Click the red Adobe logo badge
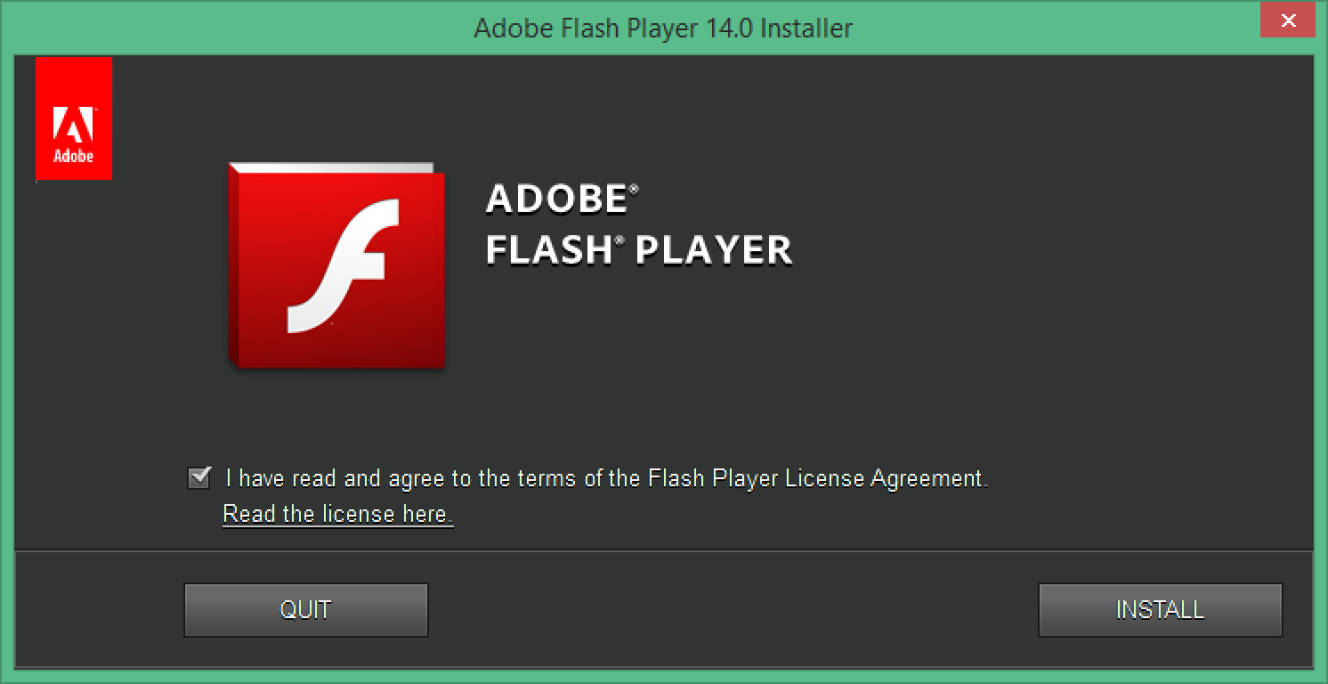 [x=73, y=118]
